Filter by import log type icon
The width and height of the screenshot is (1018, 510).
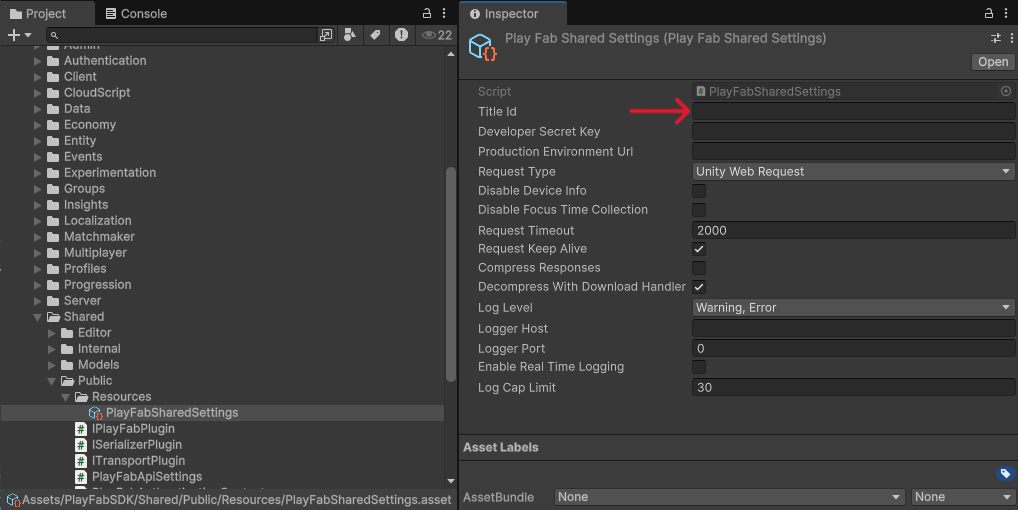[x=401, y=35]
